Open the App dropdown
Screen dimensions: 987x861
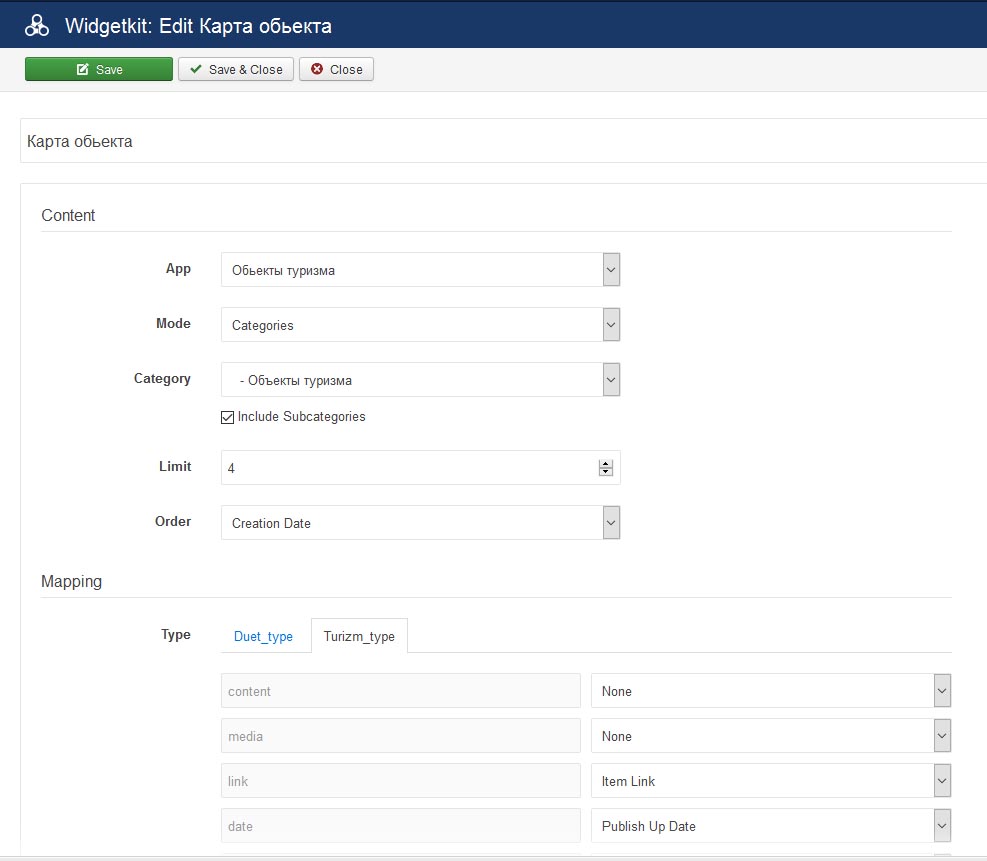coord(420,270)
